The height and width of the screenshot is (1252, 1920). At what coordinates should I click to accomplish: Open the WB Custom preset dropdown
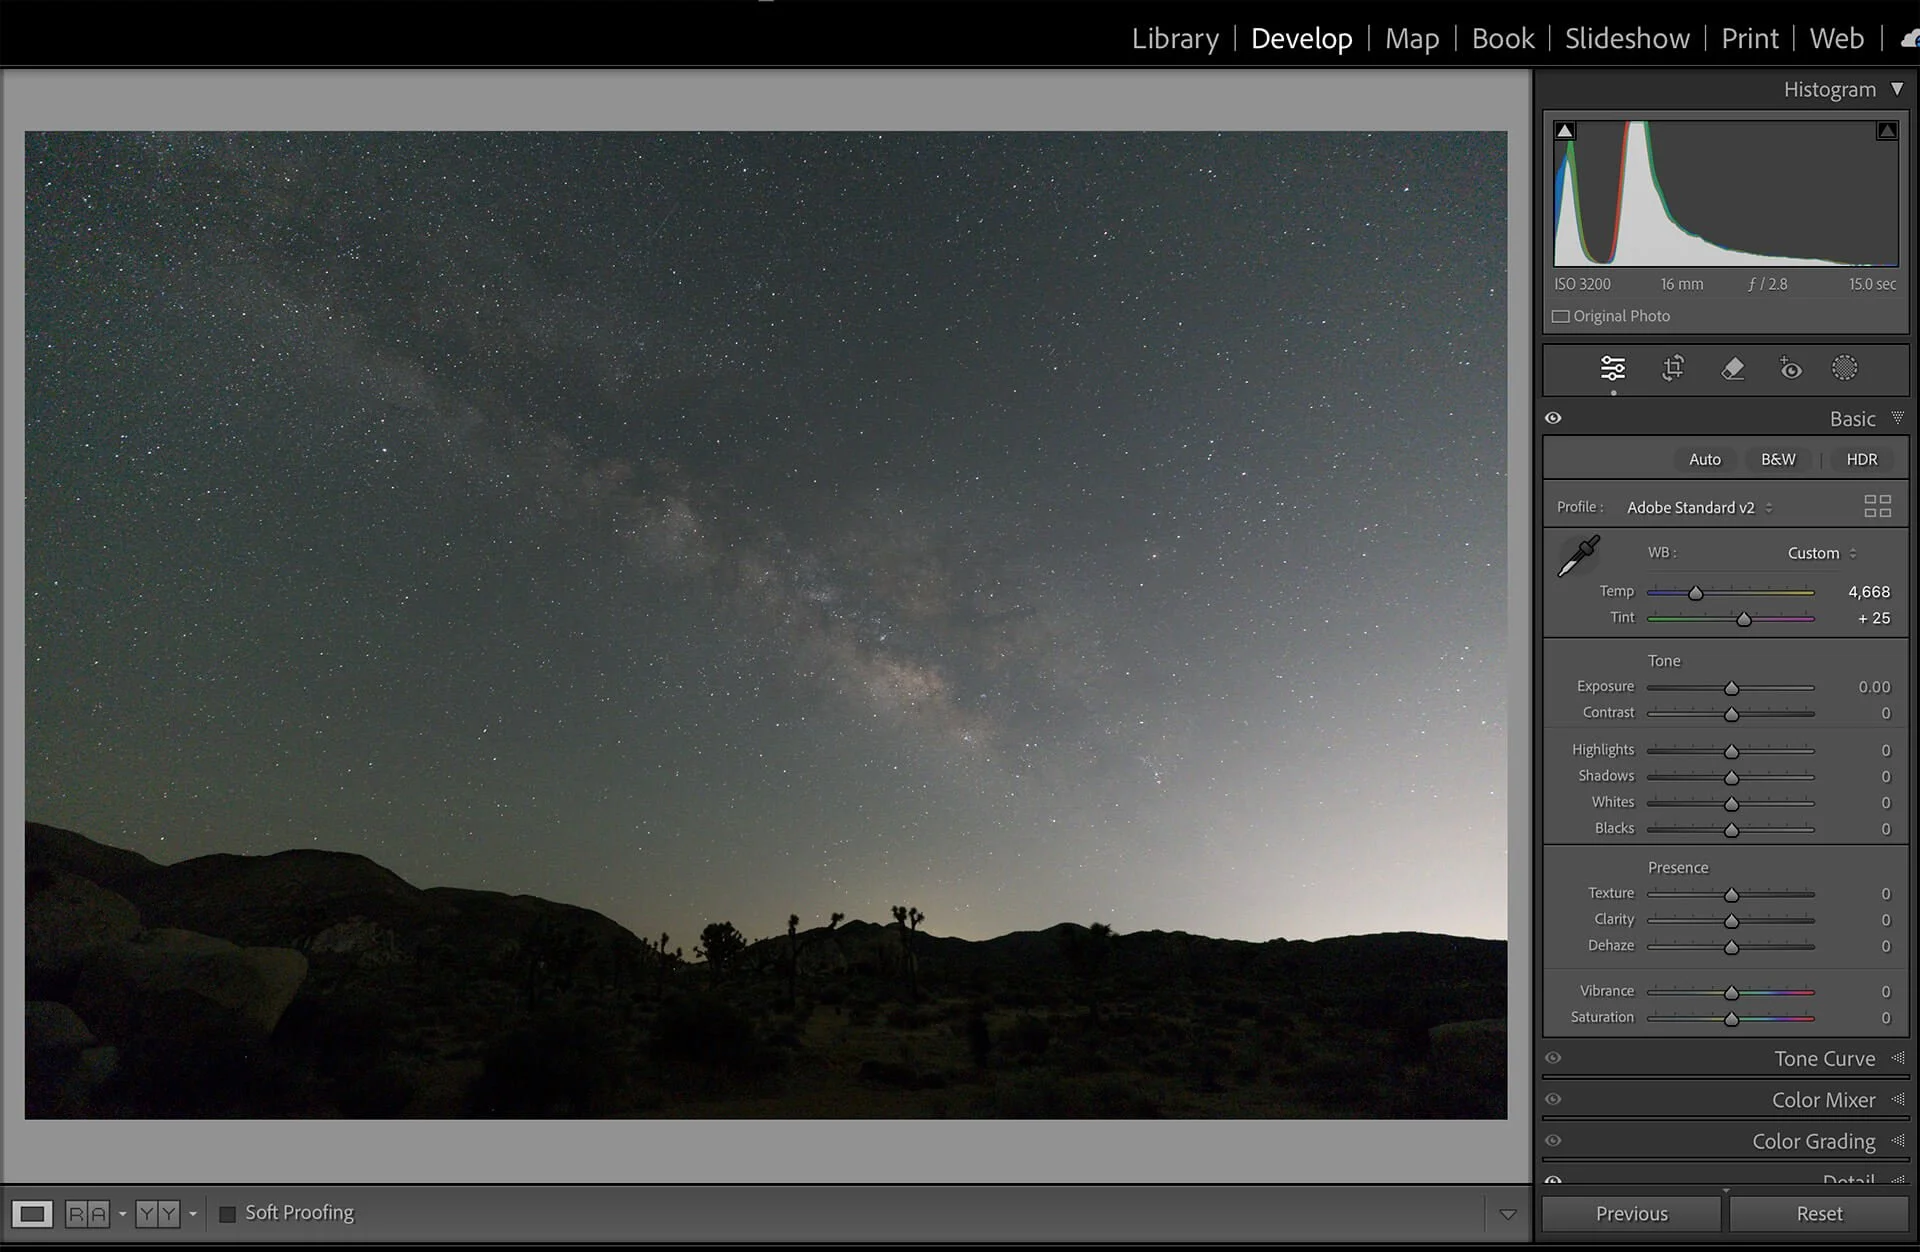(1821, 553)
